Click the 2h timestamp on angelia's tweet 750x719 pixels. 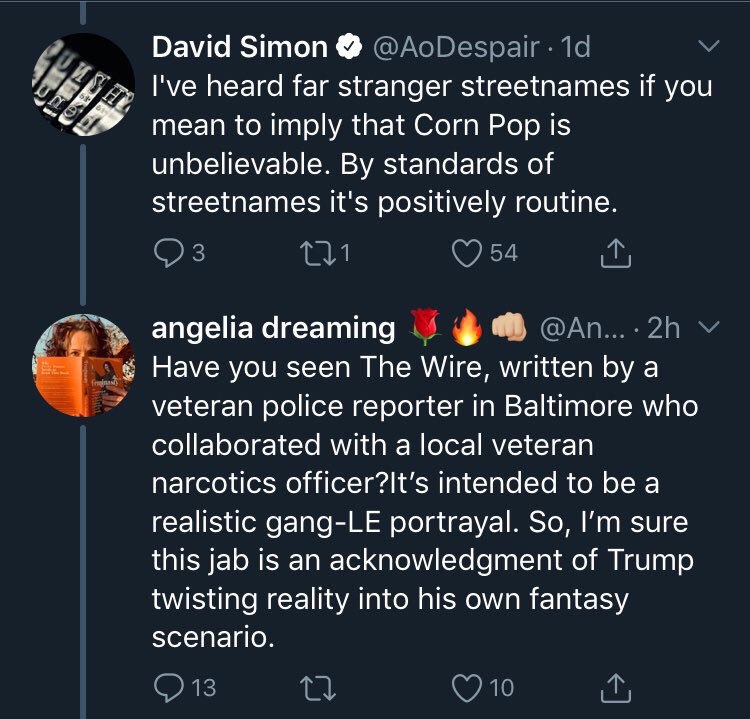point(664,327)
